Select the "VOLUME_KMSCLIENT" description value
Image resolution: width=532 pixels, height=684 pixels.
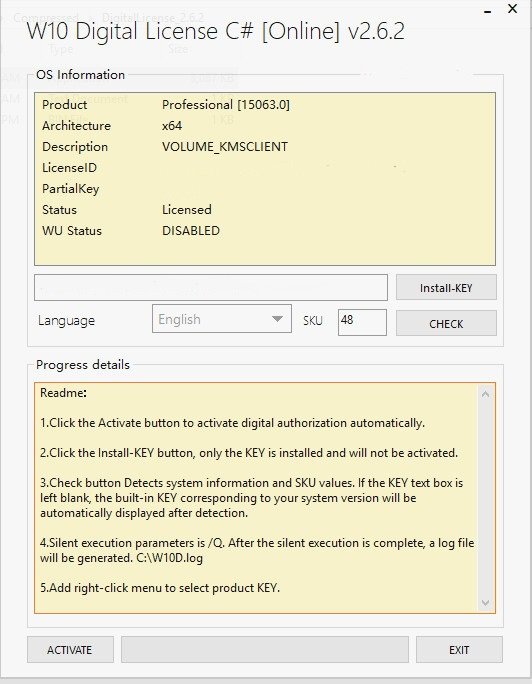tap(225, 147)
